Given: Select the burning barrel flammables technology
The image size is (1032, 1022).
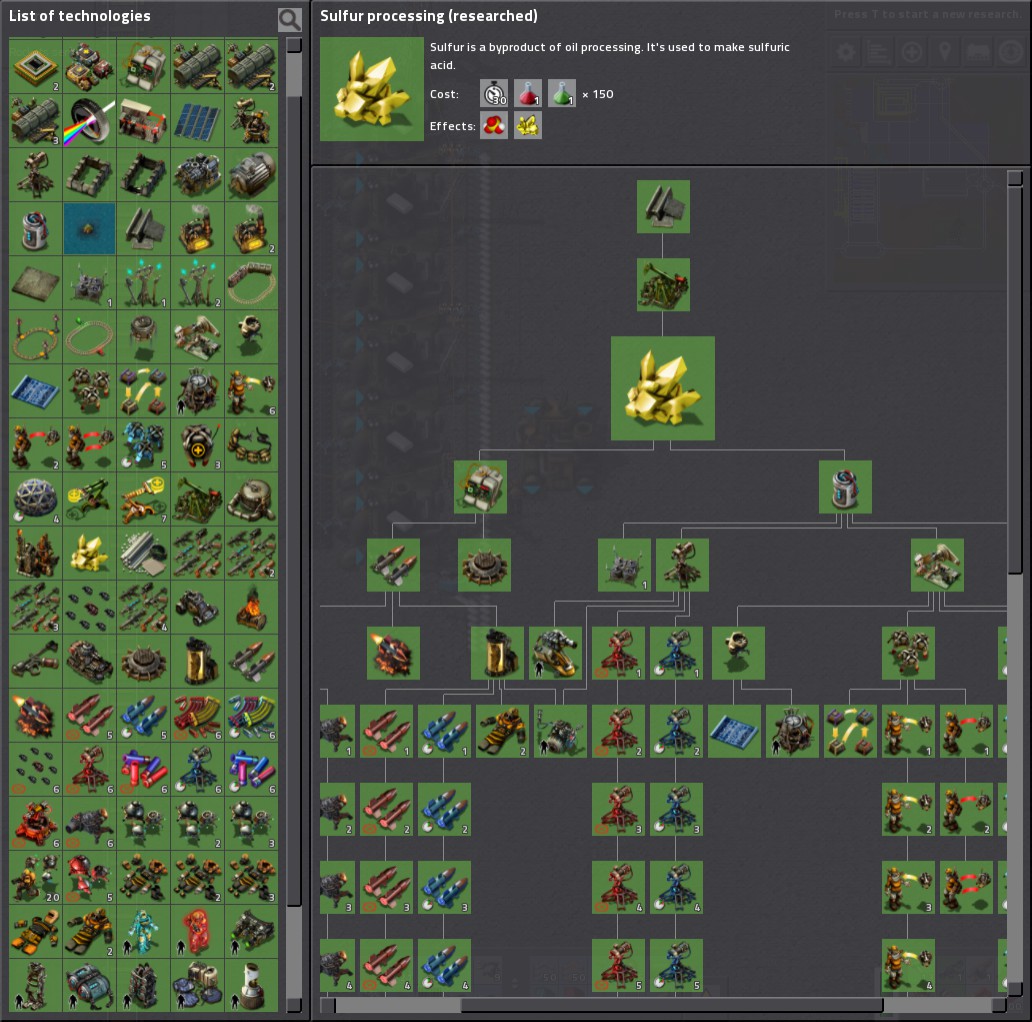Looking at the screenshot, I should click(x=251, y=607).
